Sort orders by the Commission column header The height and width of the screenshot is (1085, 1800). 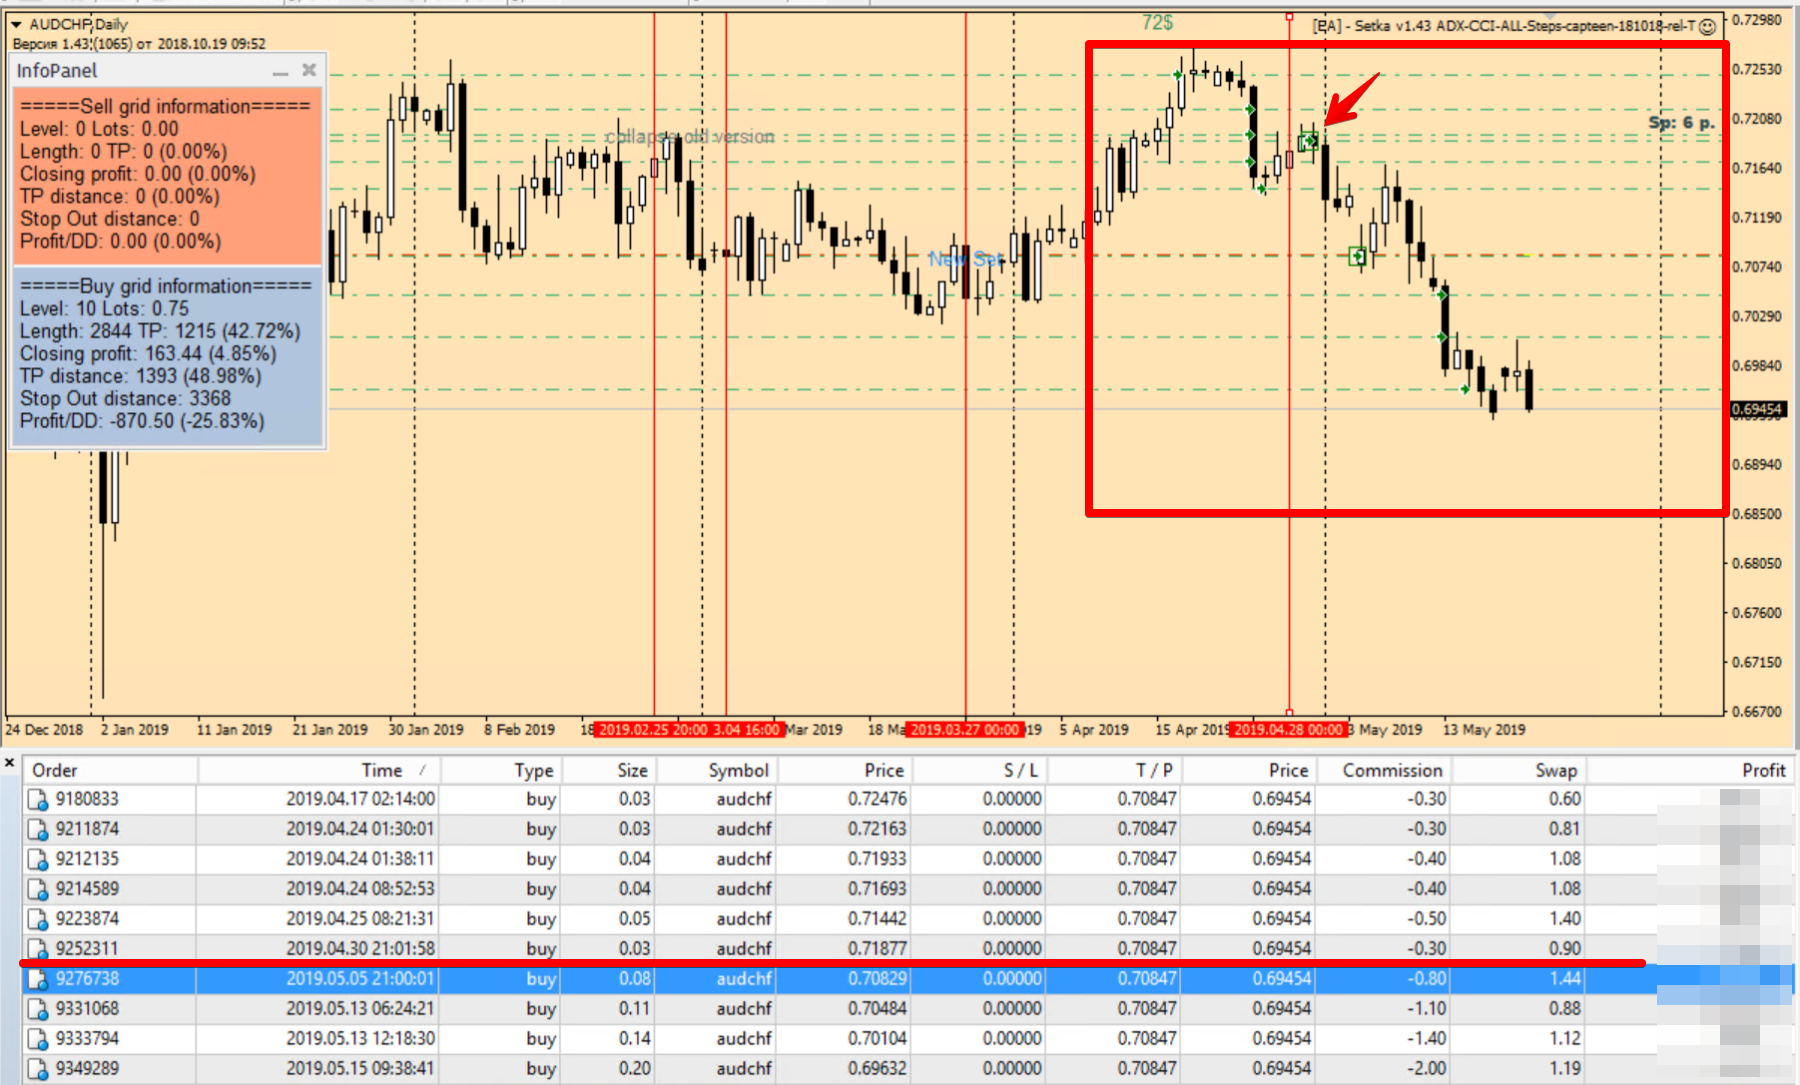point(1383,770)
